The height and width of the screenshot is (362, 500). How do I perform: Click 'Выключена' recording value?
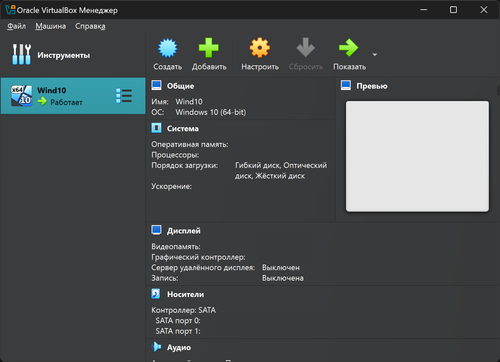point(283,278)
